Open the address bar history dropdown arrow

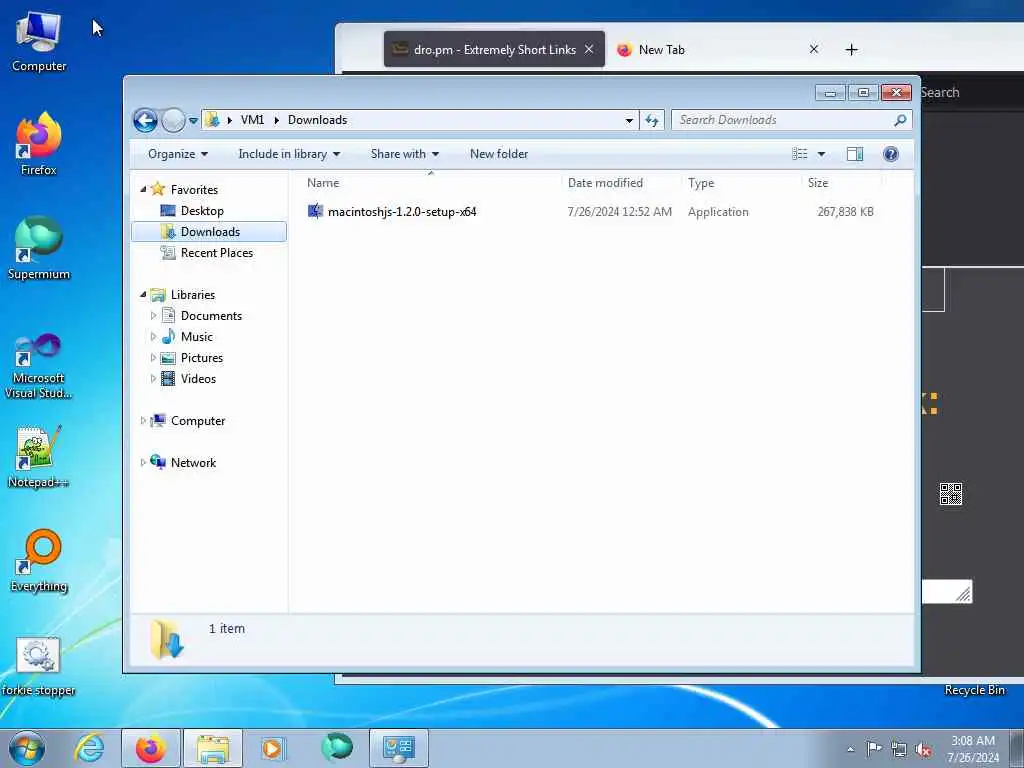pyautogui.click(x=629, y=120)
